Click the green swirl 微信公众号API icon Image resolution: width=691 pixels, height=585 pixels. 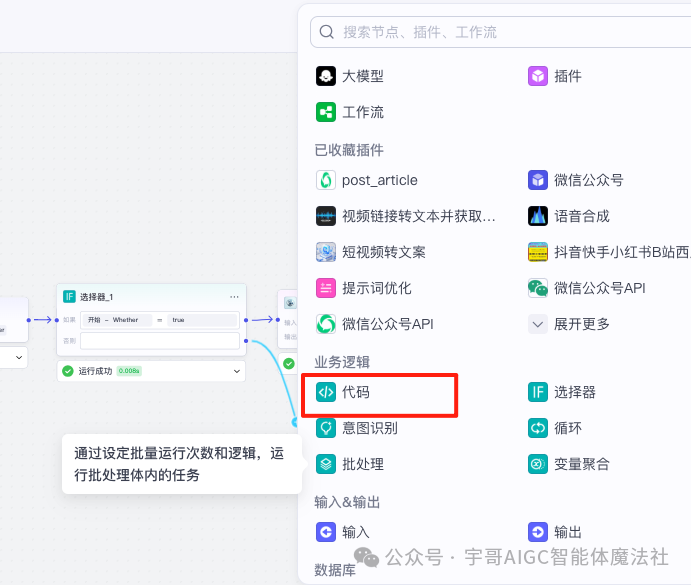point(326,324)
